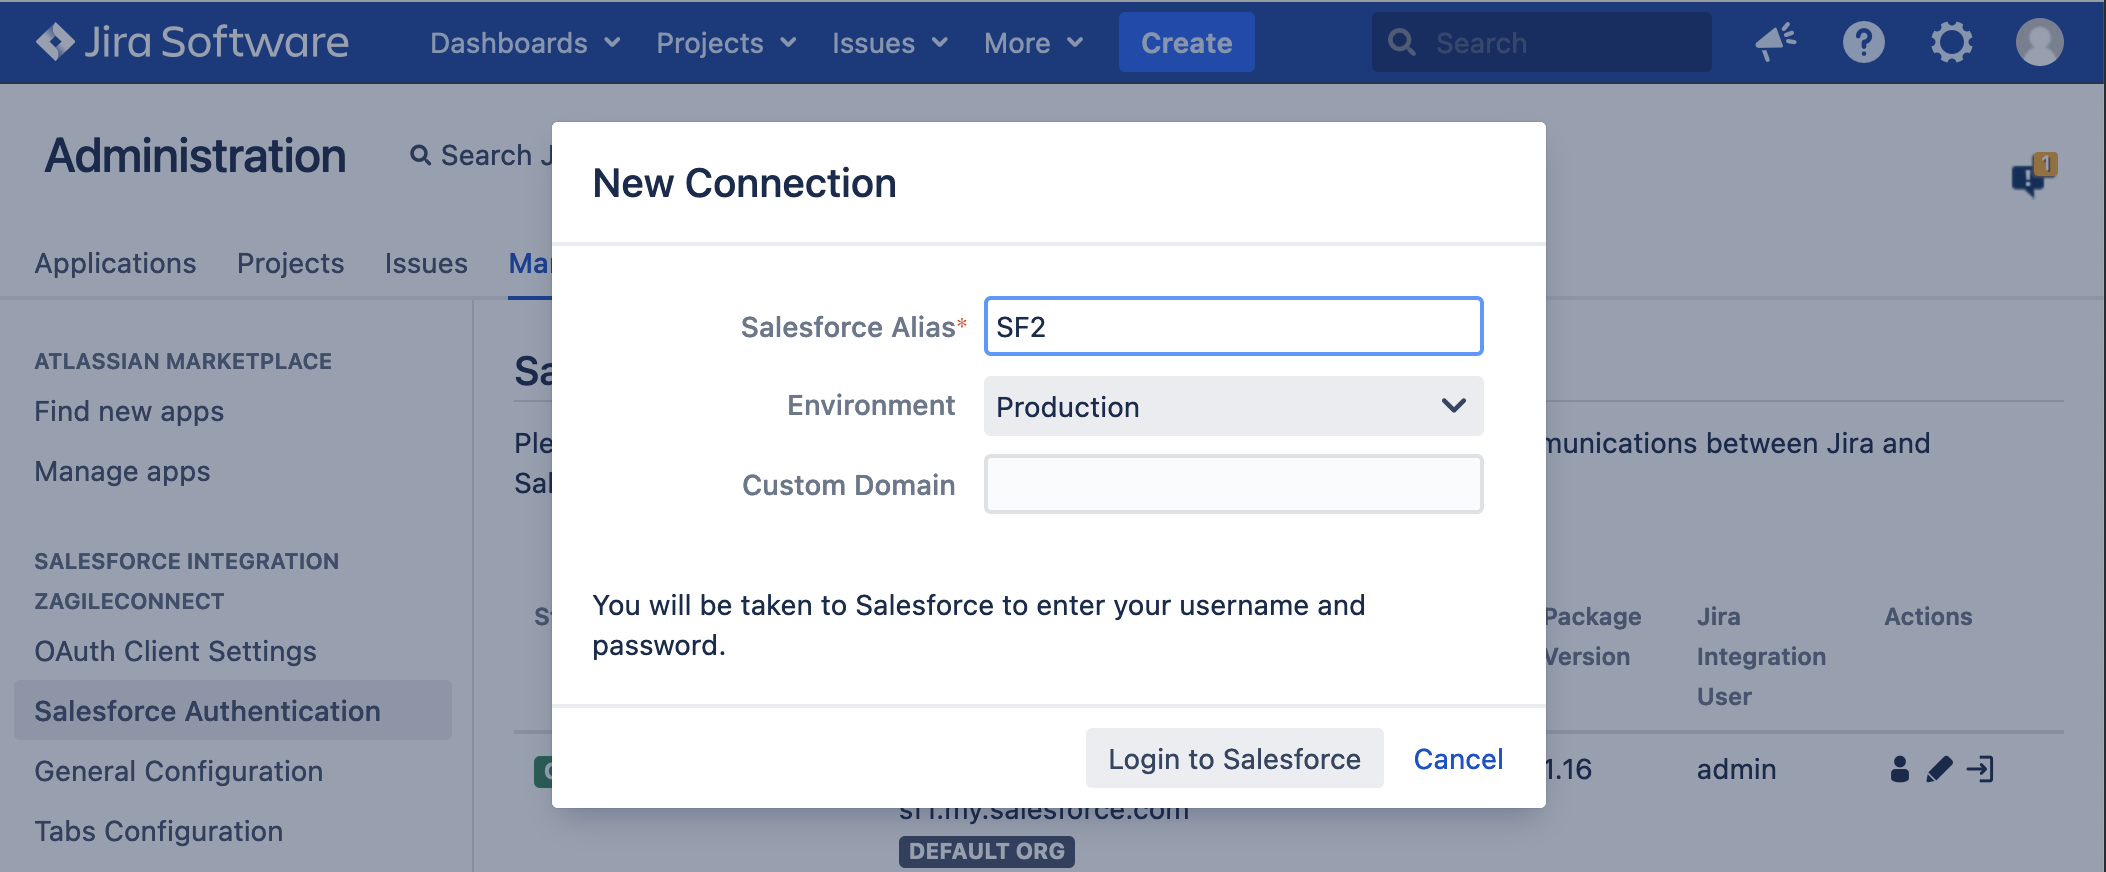Click the Create button
This screenshot has width=2106, height=872.
[x=1186, y=43]
